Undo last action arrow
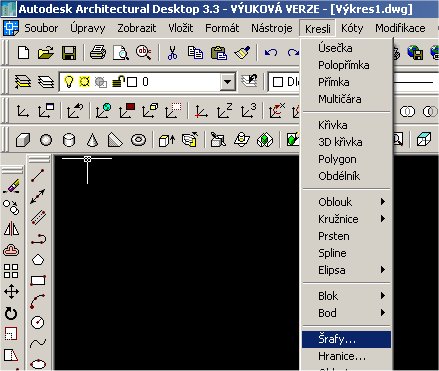The width and height of the screenshot is (439, 371). point(271,53)
